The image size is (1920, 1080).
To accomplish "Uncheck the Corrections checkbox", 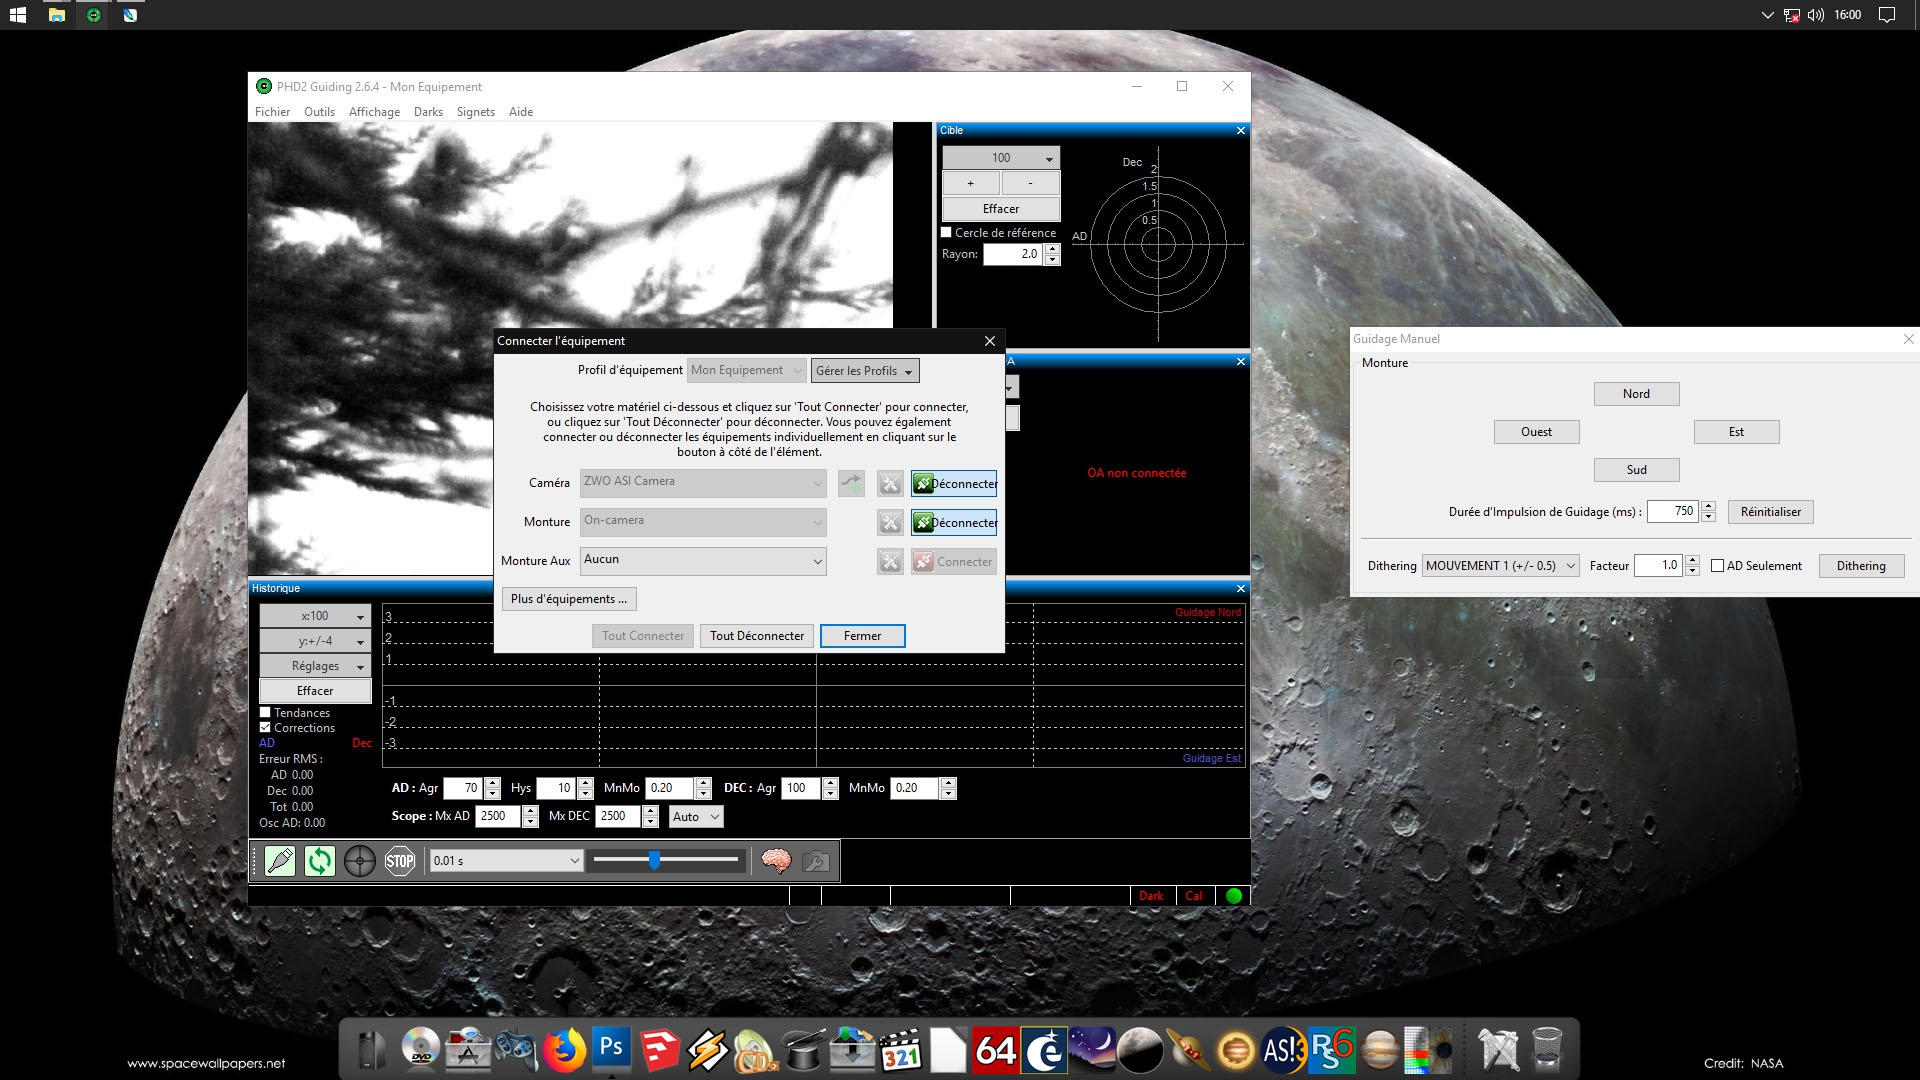I will pyautogui.click(x=266, y=728).
